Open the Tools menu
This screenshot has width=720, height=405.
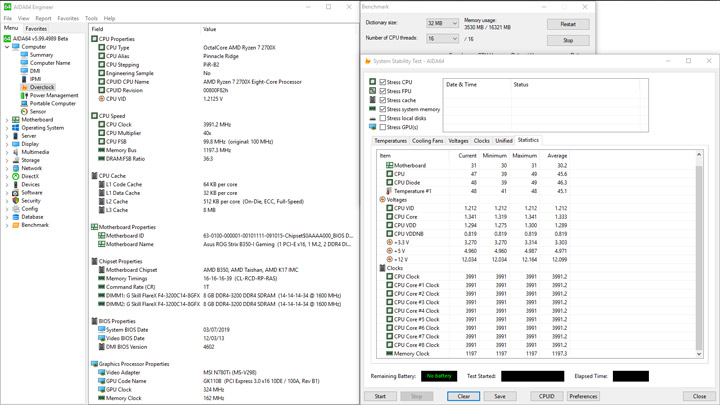pyautogui.click(x=91, y=18)
